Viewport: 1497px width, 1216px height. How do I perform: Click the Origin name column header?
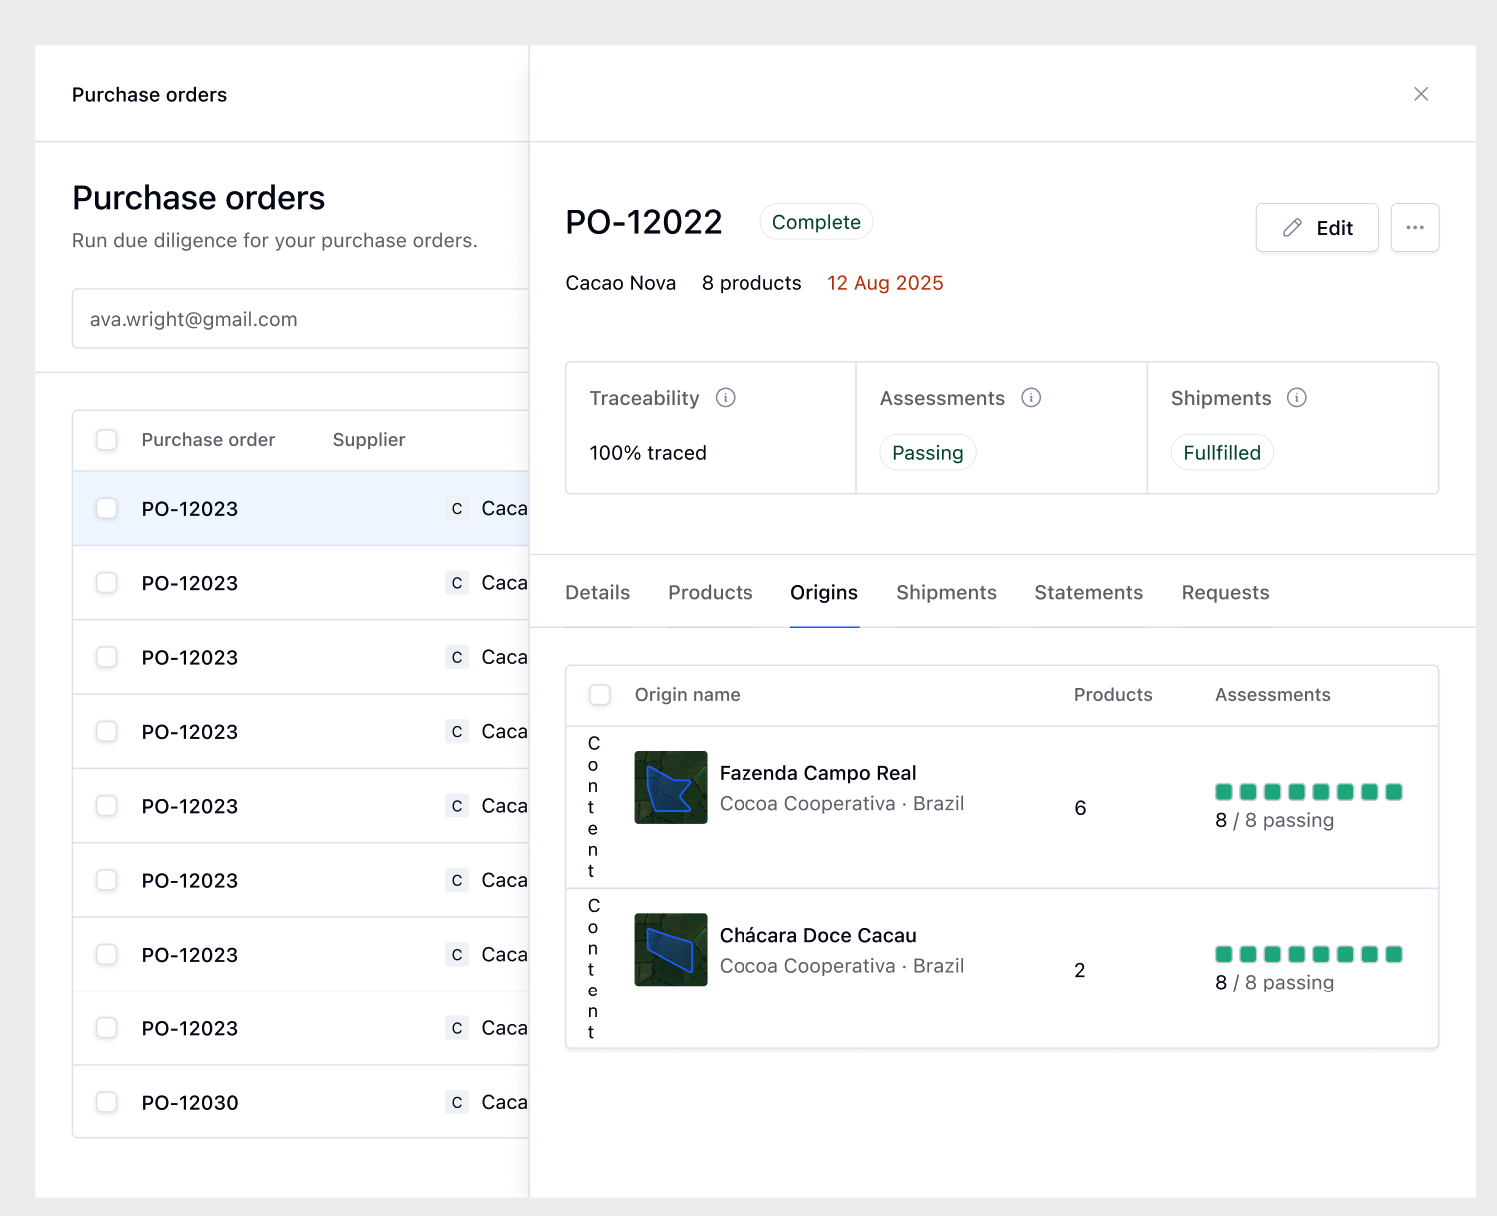[688, 695]
